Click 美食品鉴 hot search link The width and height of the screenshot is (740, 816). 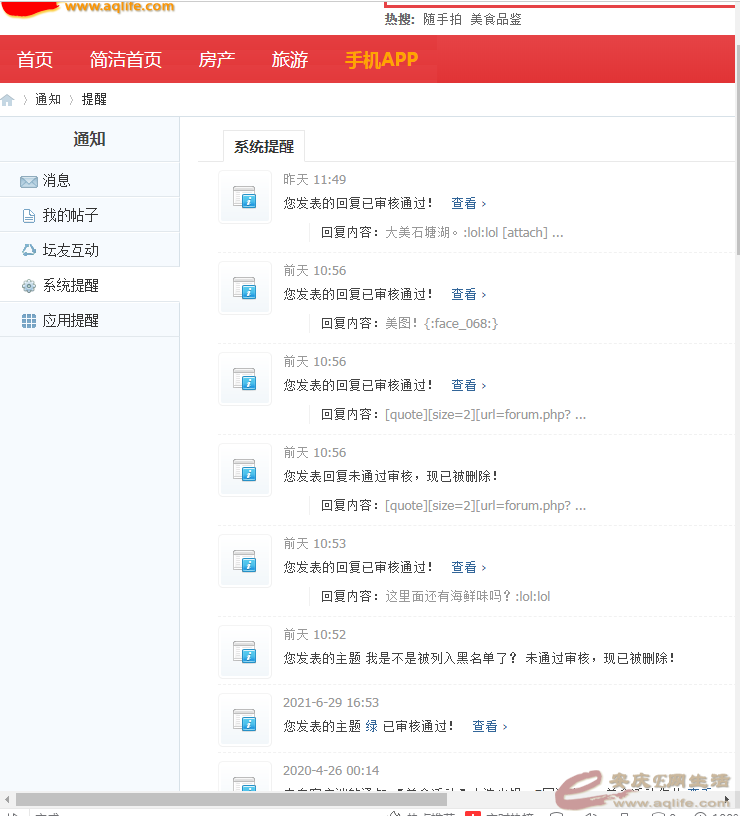pos(496,19)
